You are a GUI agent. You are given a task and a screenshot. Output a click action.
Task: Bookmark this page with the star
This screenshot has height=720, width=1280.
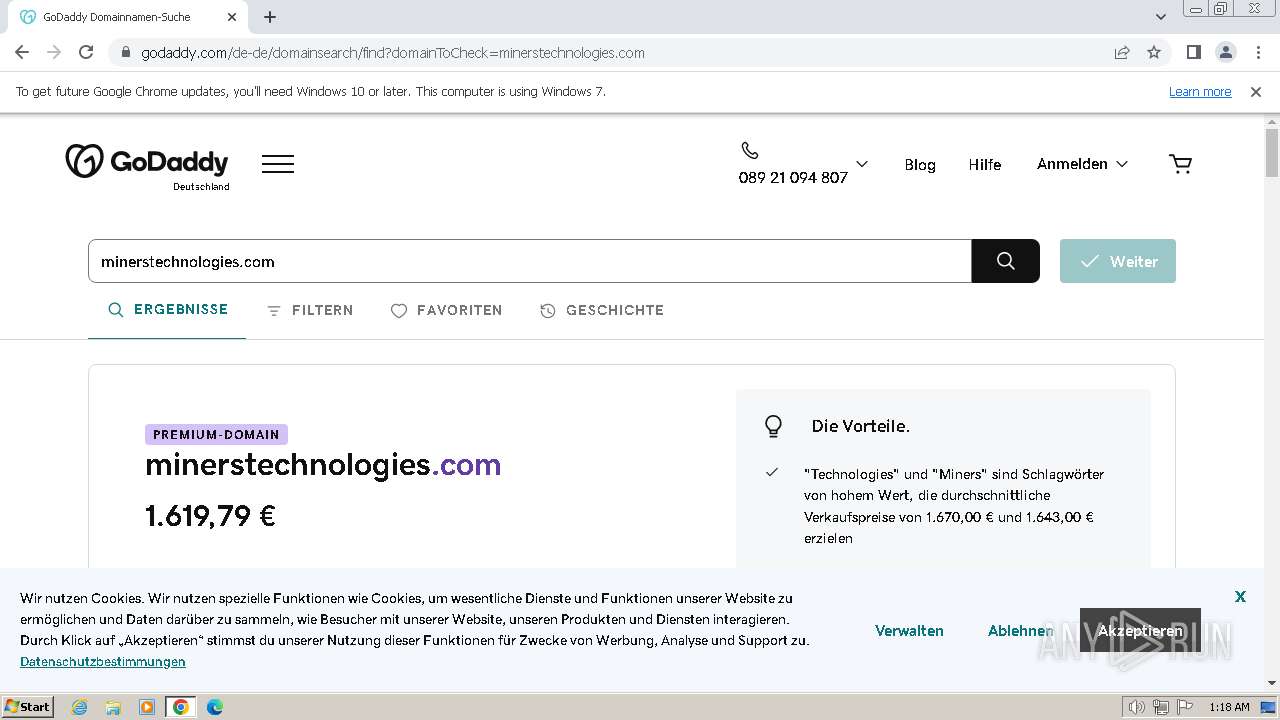1154,52
